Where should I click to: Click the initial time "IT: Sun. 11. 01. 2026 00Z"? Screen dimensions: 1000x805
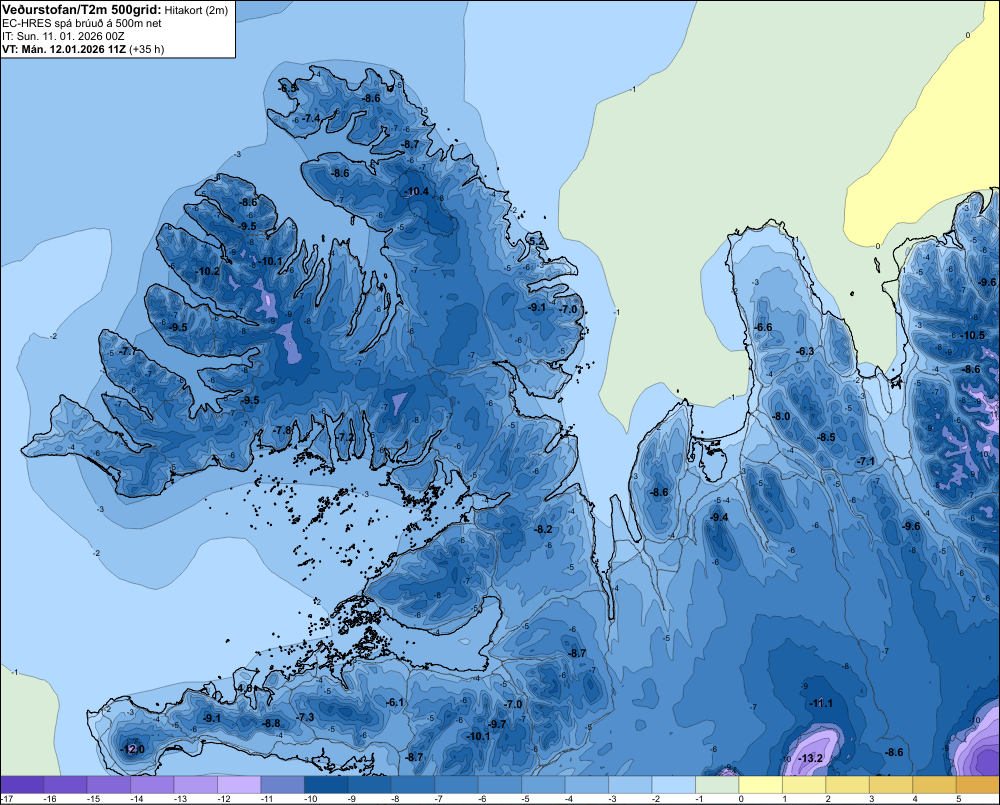click(63, 36)
